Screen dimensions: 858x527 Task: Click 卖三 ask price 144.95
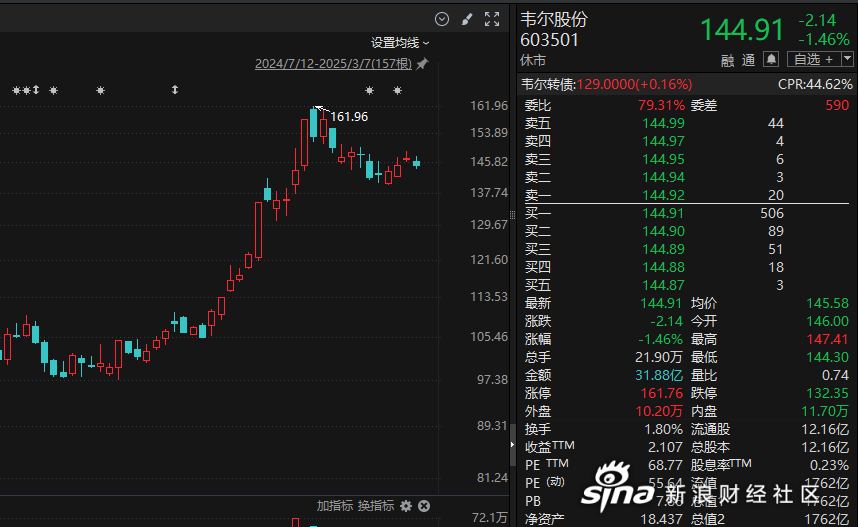coord(663,159)
